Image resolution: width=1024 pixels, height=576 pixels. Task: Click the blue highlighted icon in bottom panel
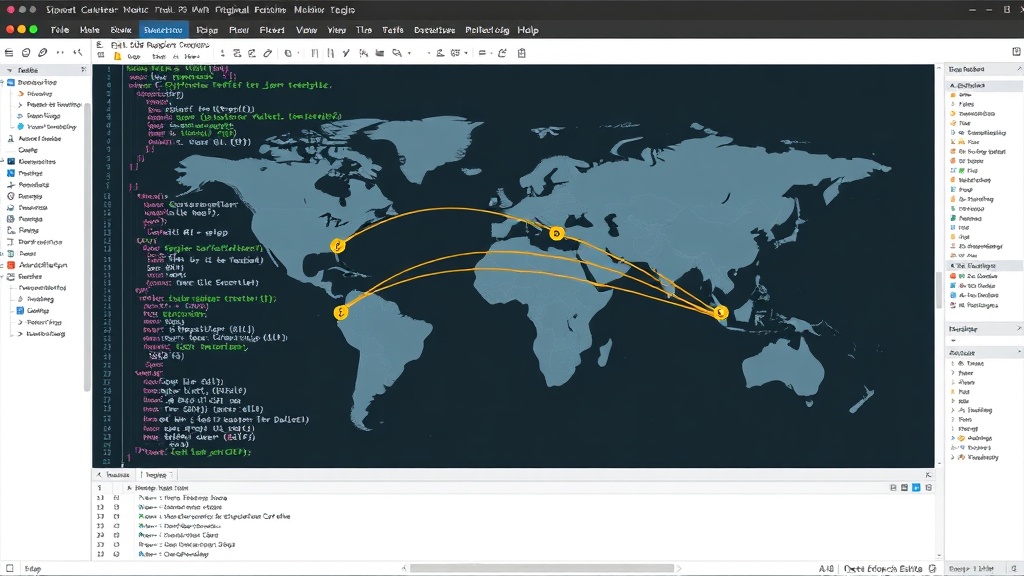click(916, 488)
